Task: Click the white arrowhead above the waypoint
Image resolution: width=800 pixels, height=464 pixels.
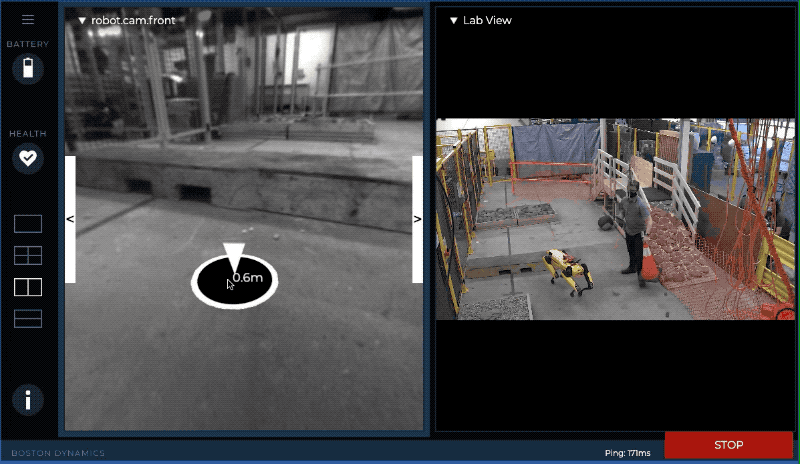Action: coord(233,253)
